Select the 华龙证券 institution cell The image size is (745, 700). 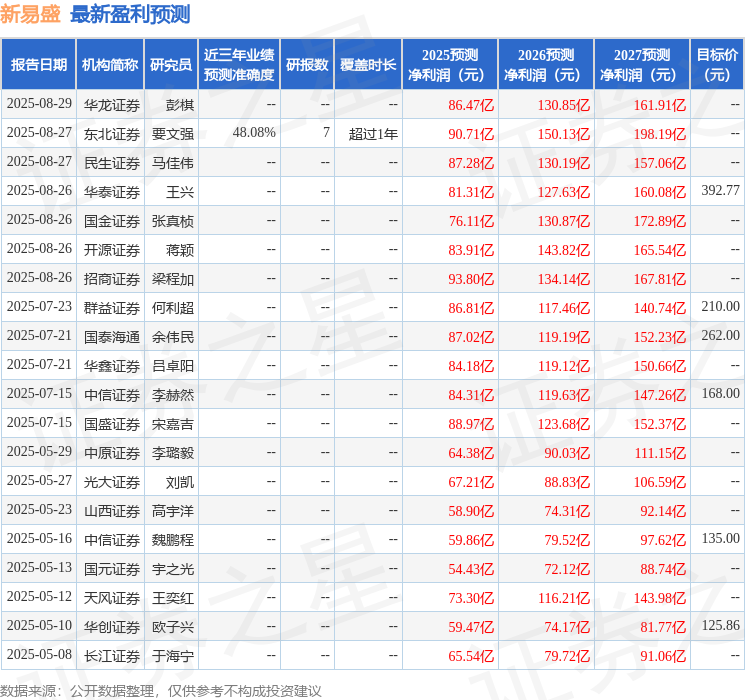[112, 105]
